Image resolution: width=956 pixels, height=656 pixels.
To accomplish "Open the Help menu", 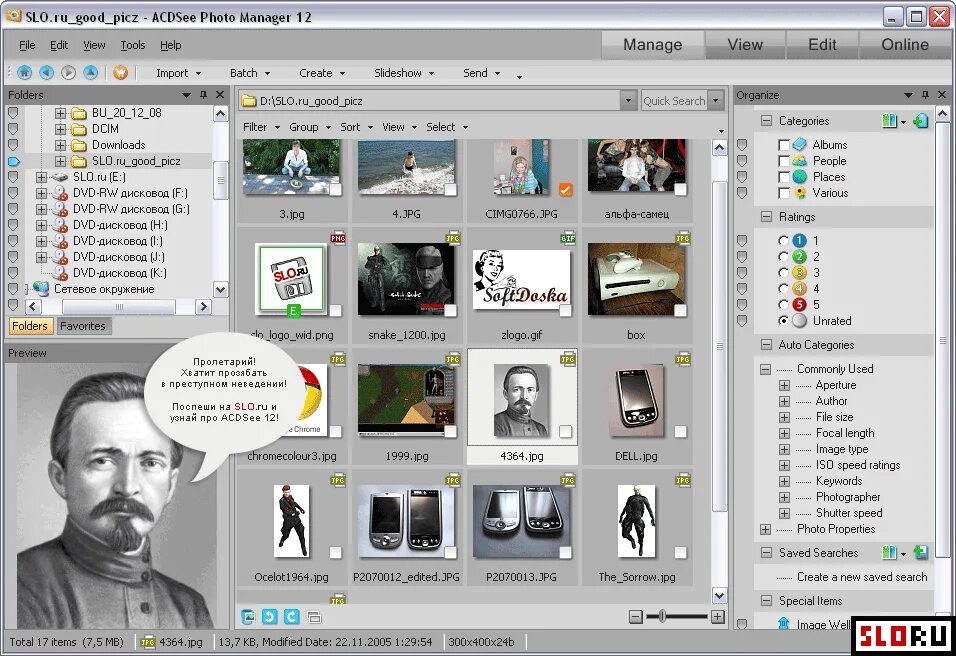I will click(x=171, y=45).
